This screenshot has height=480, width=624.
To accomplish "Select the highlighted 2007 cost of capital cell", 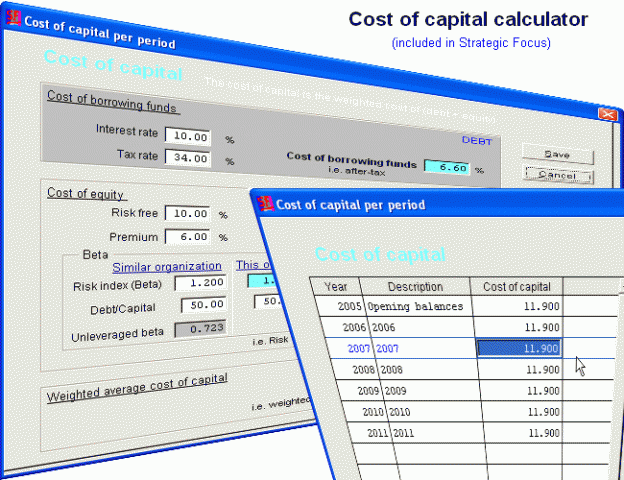I will [518, 348].
